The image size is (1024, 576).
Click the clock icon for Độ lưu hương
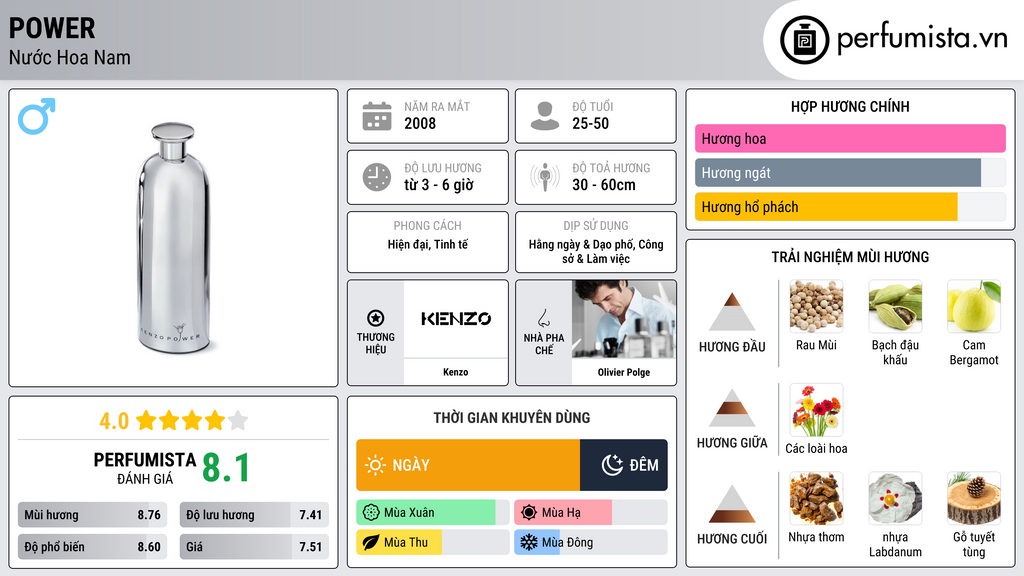click(377, 177)
